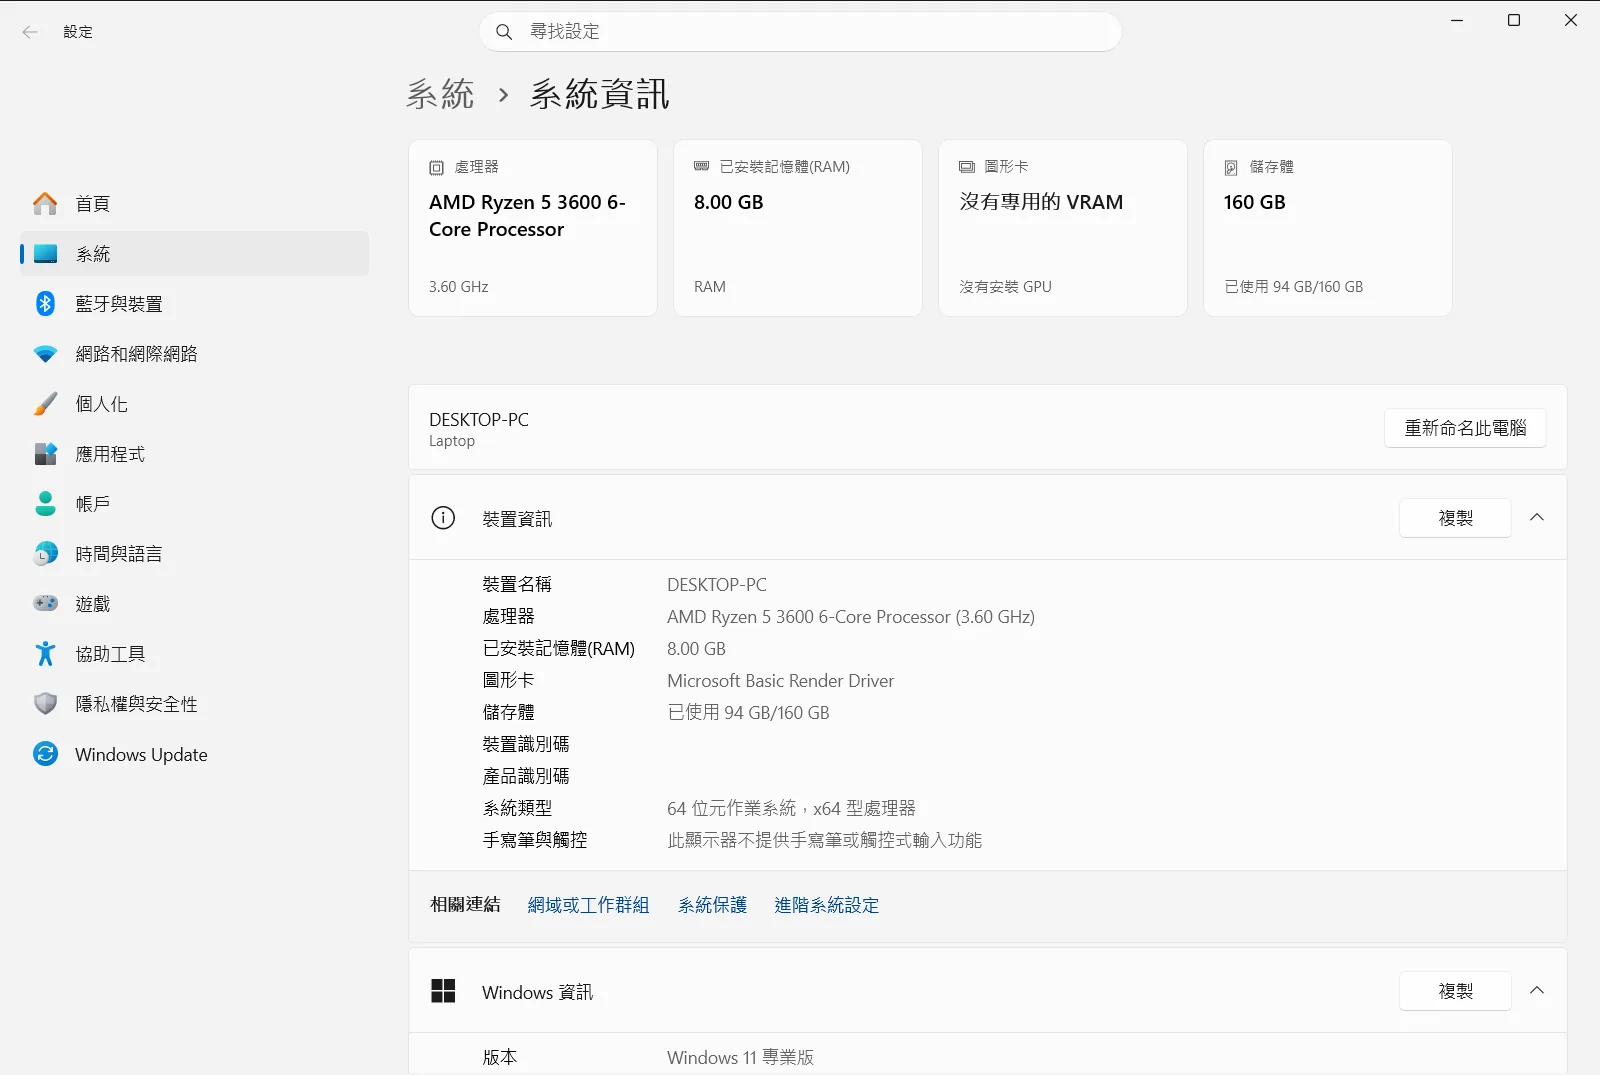Copy 裝置資訊 with 複製 button
This screenshot has width=1600, height=1075.
click(x=1455, y=518)
